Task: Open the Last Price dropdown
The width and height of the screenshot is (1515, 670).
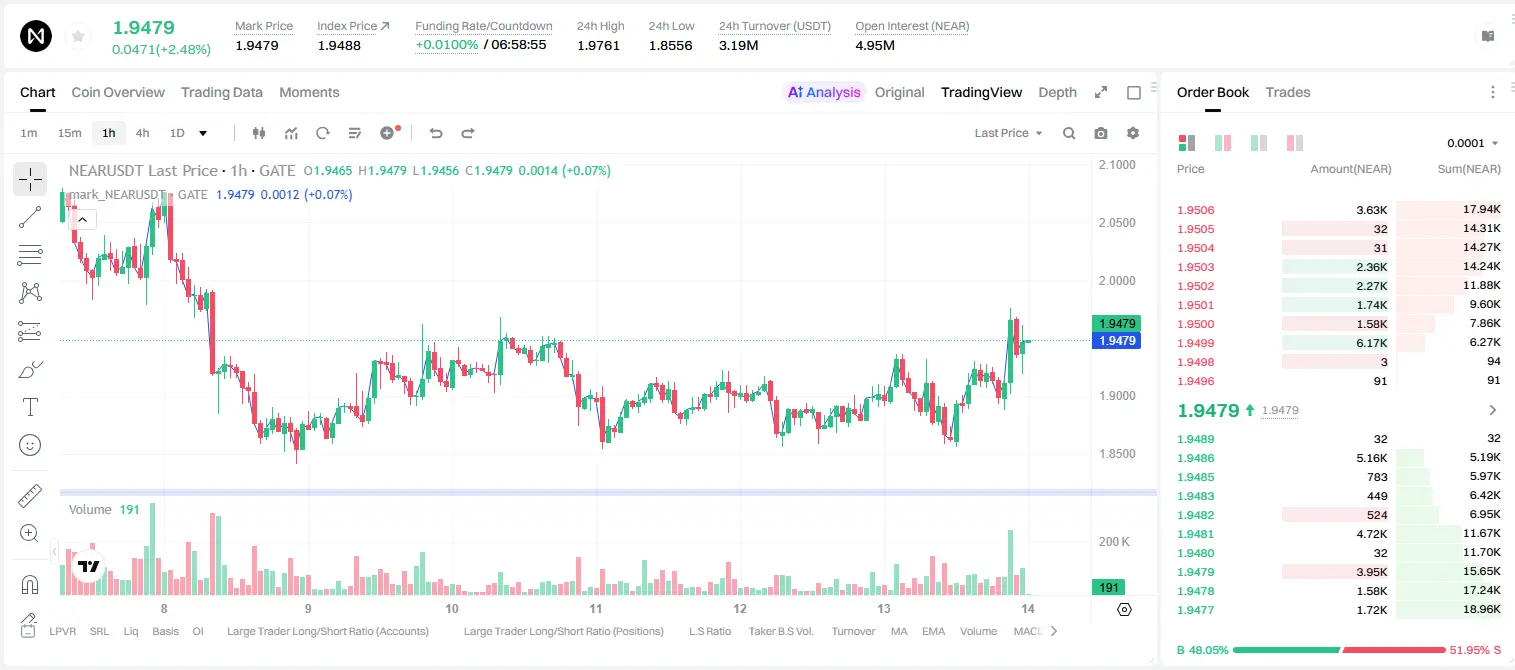Action: point(1008,133)
